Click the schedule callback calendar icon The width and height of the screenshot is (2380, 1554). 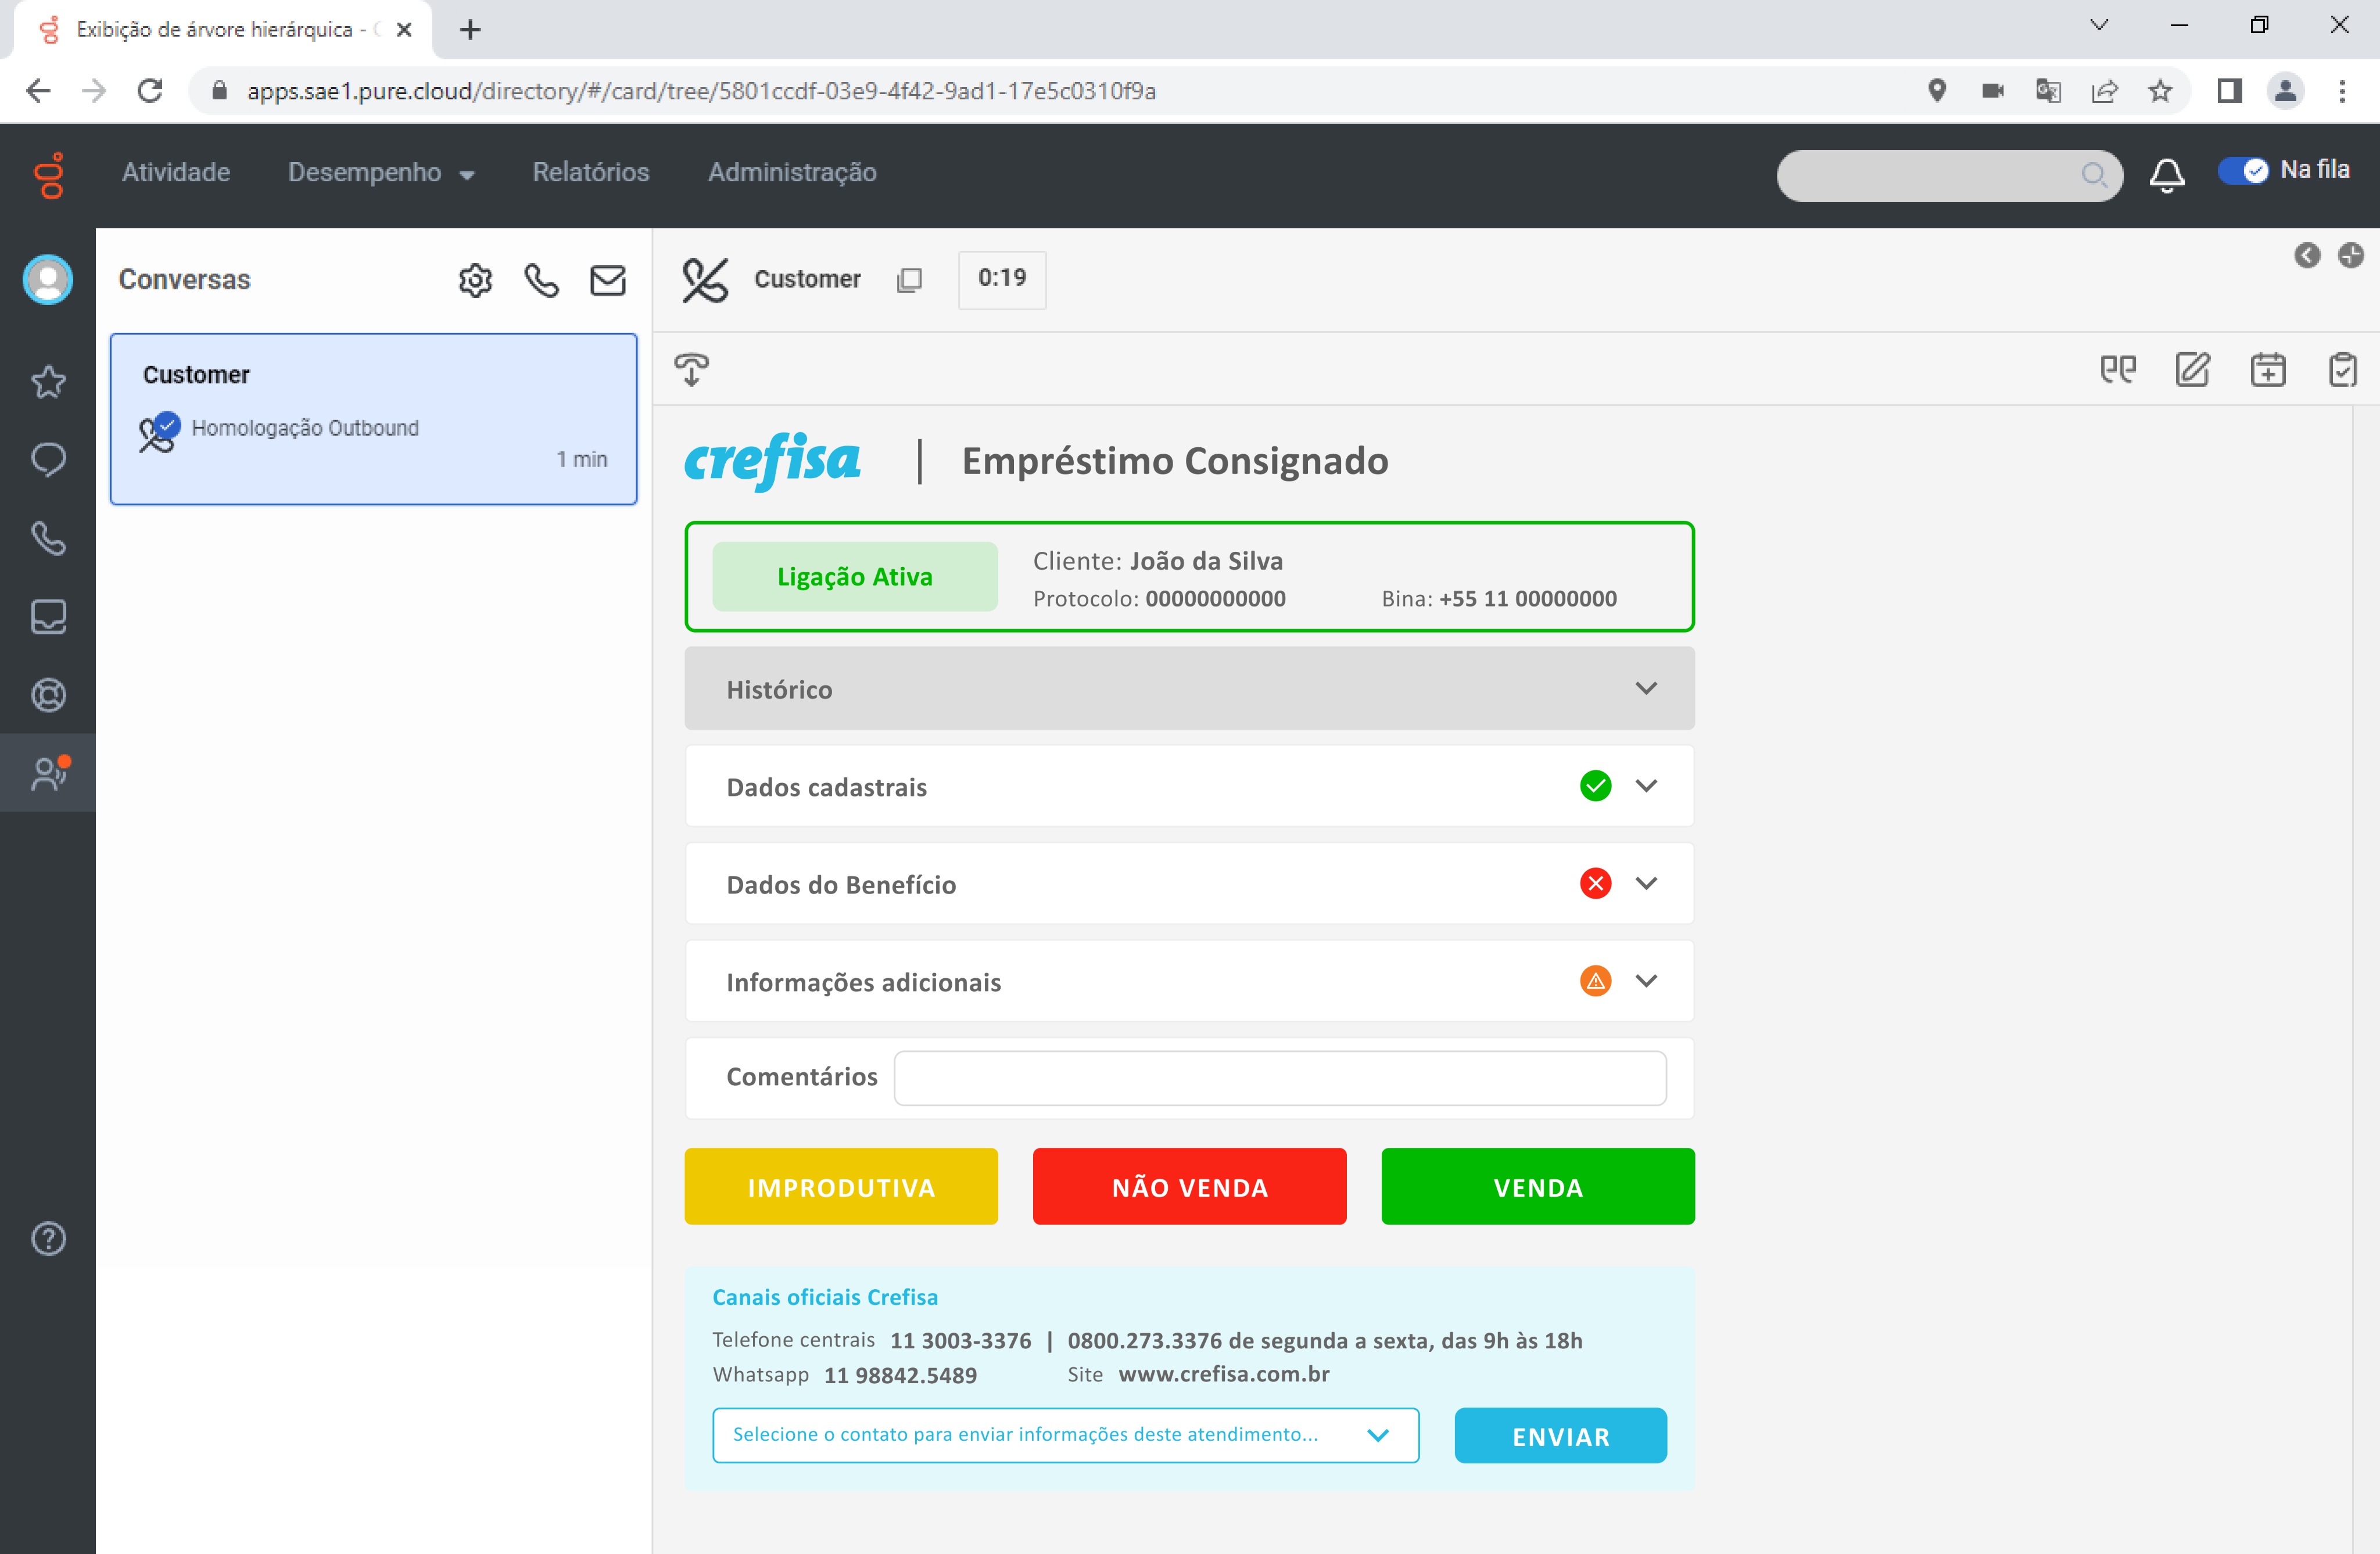tap(2267, 370)
